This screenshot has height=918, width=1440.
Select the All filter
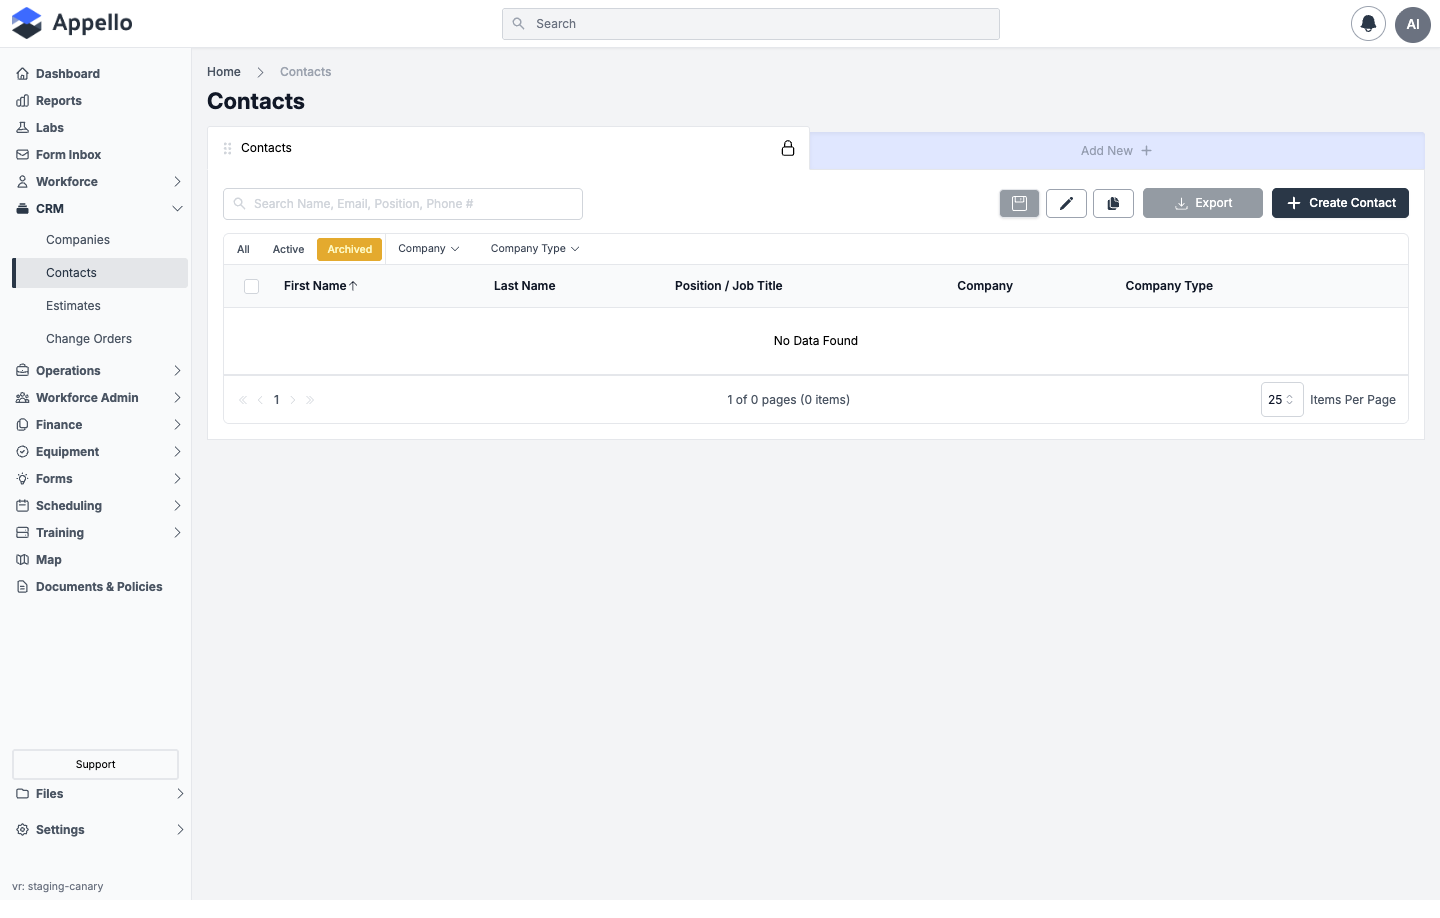(243, 249)
